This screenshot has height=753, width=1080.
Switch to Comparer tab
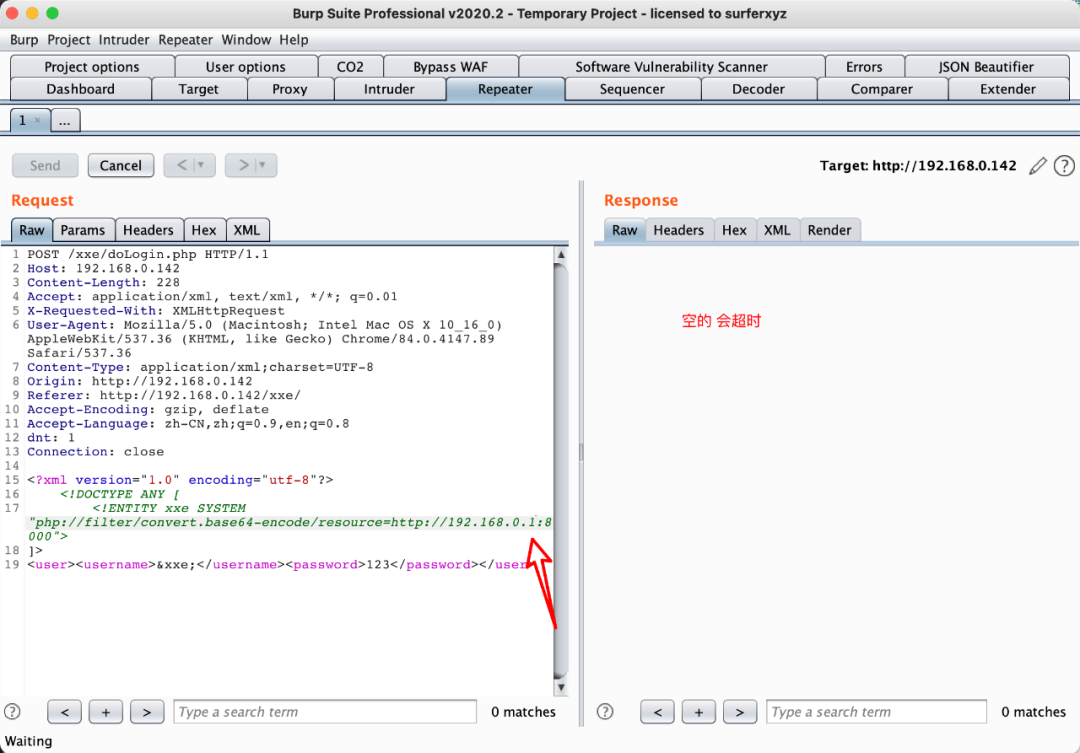(x=882, y=89)
